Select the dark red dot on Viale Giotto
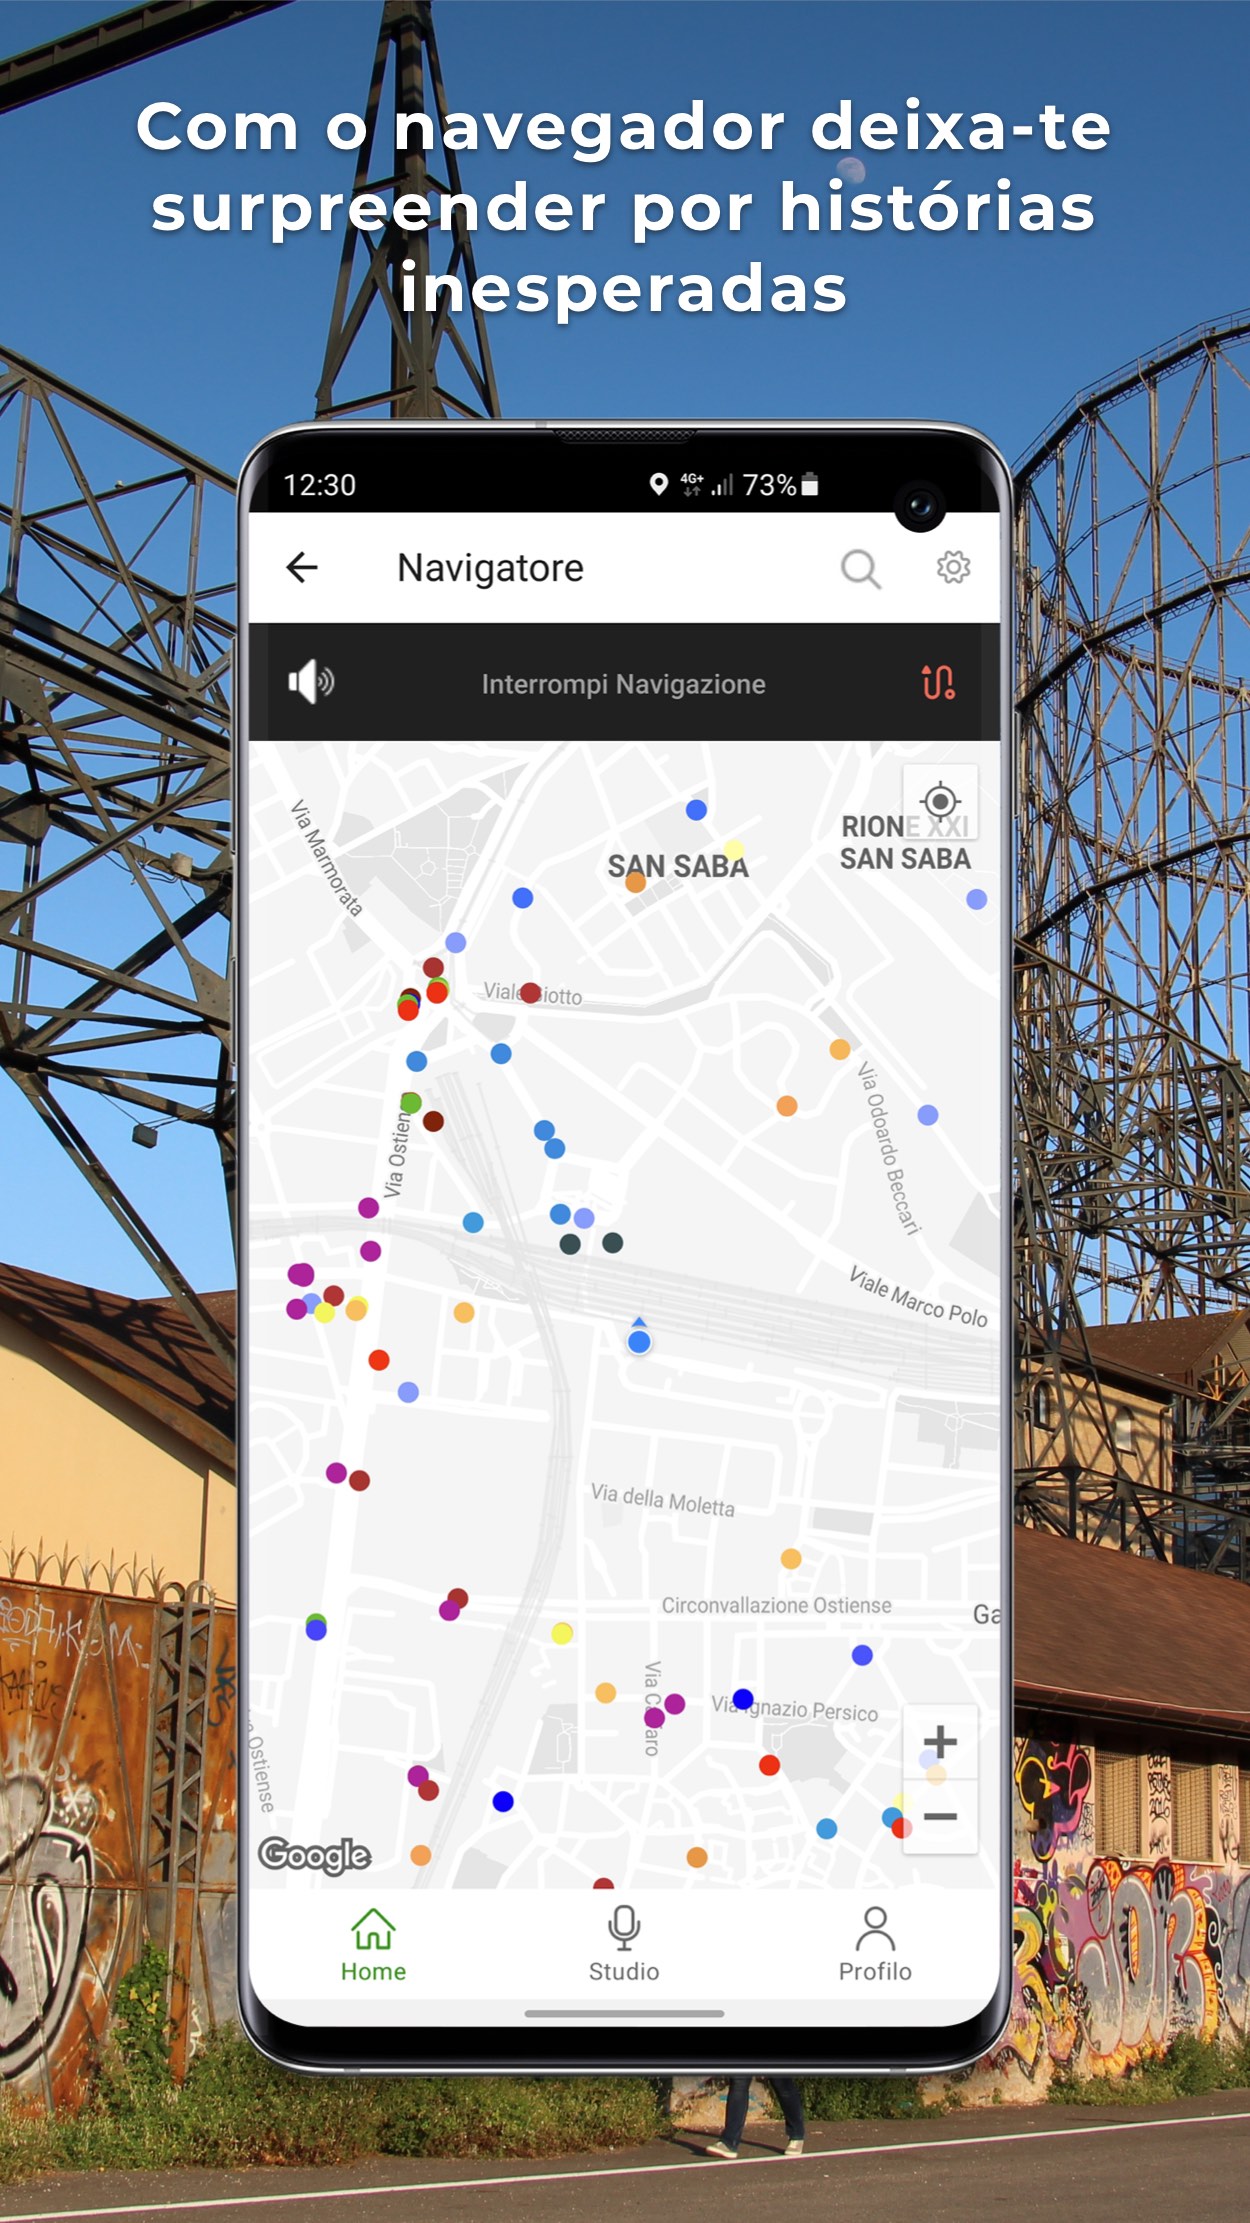1250x2223 pixels. pos(531,993)
